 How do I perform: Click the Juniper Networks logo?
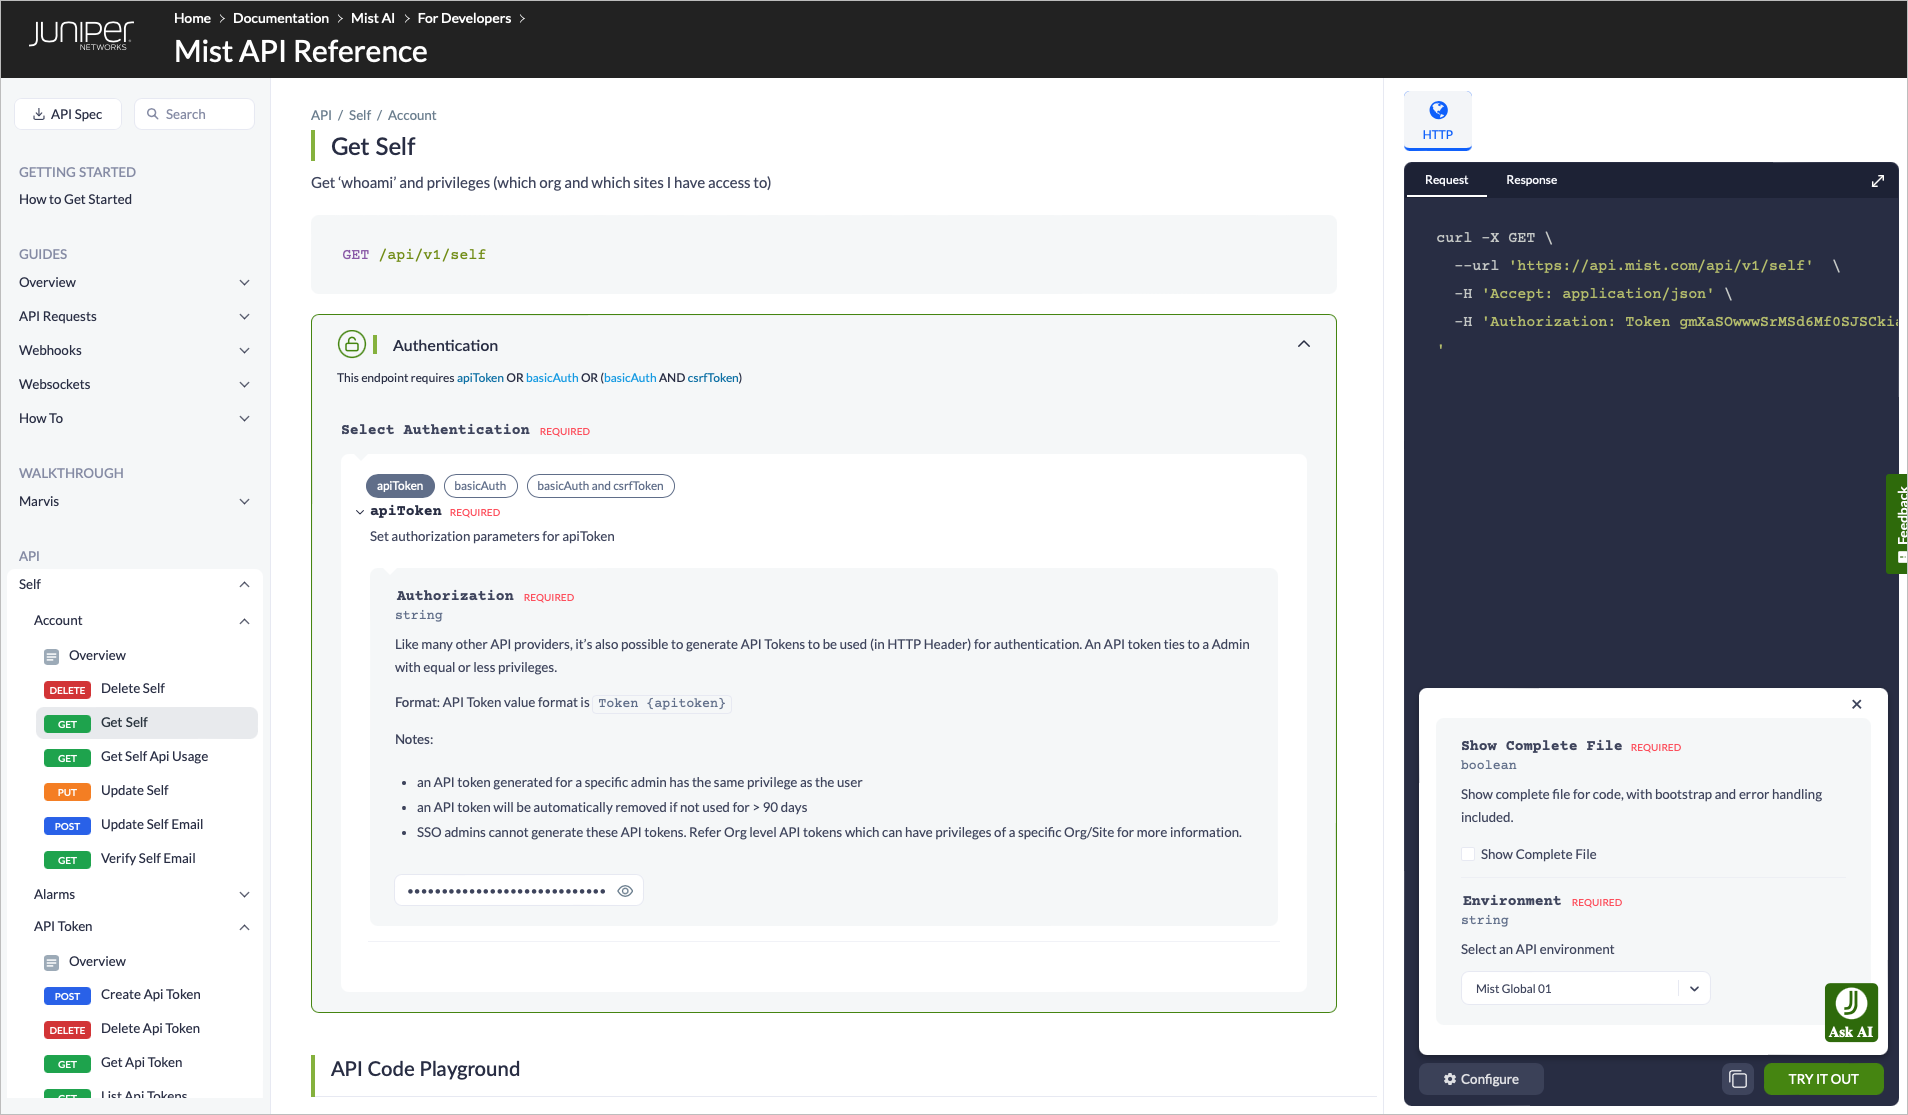tap(80, 35)
